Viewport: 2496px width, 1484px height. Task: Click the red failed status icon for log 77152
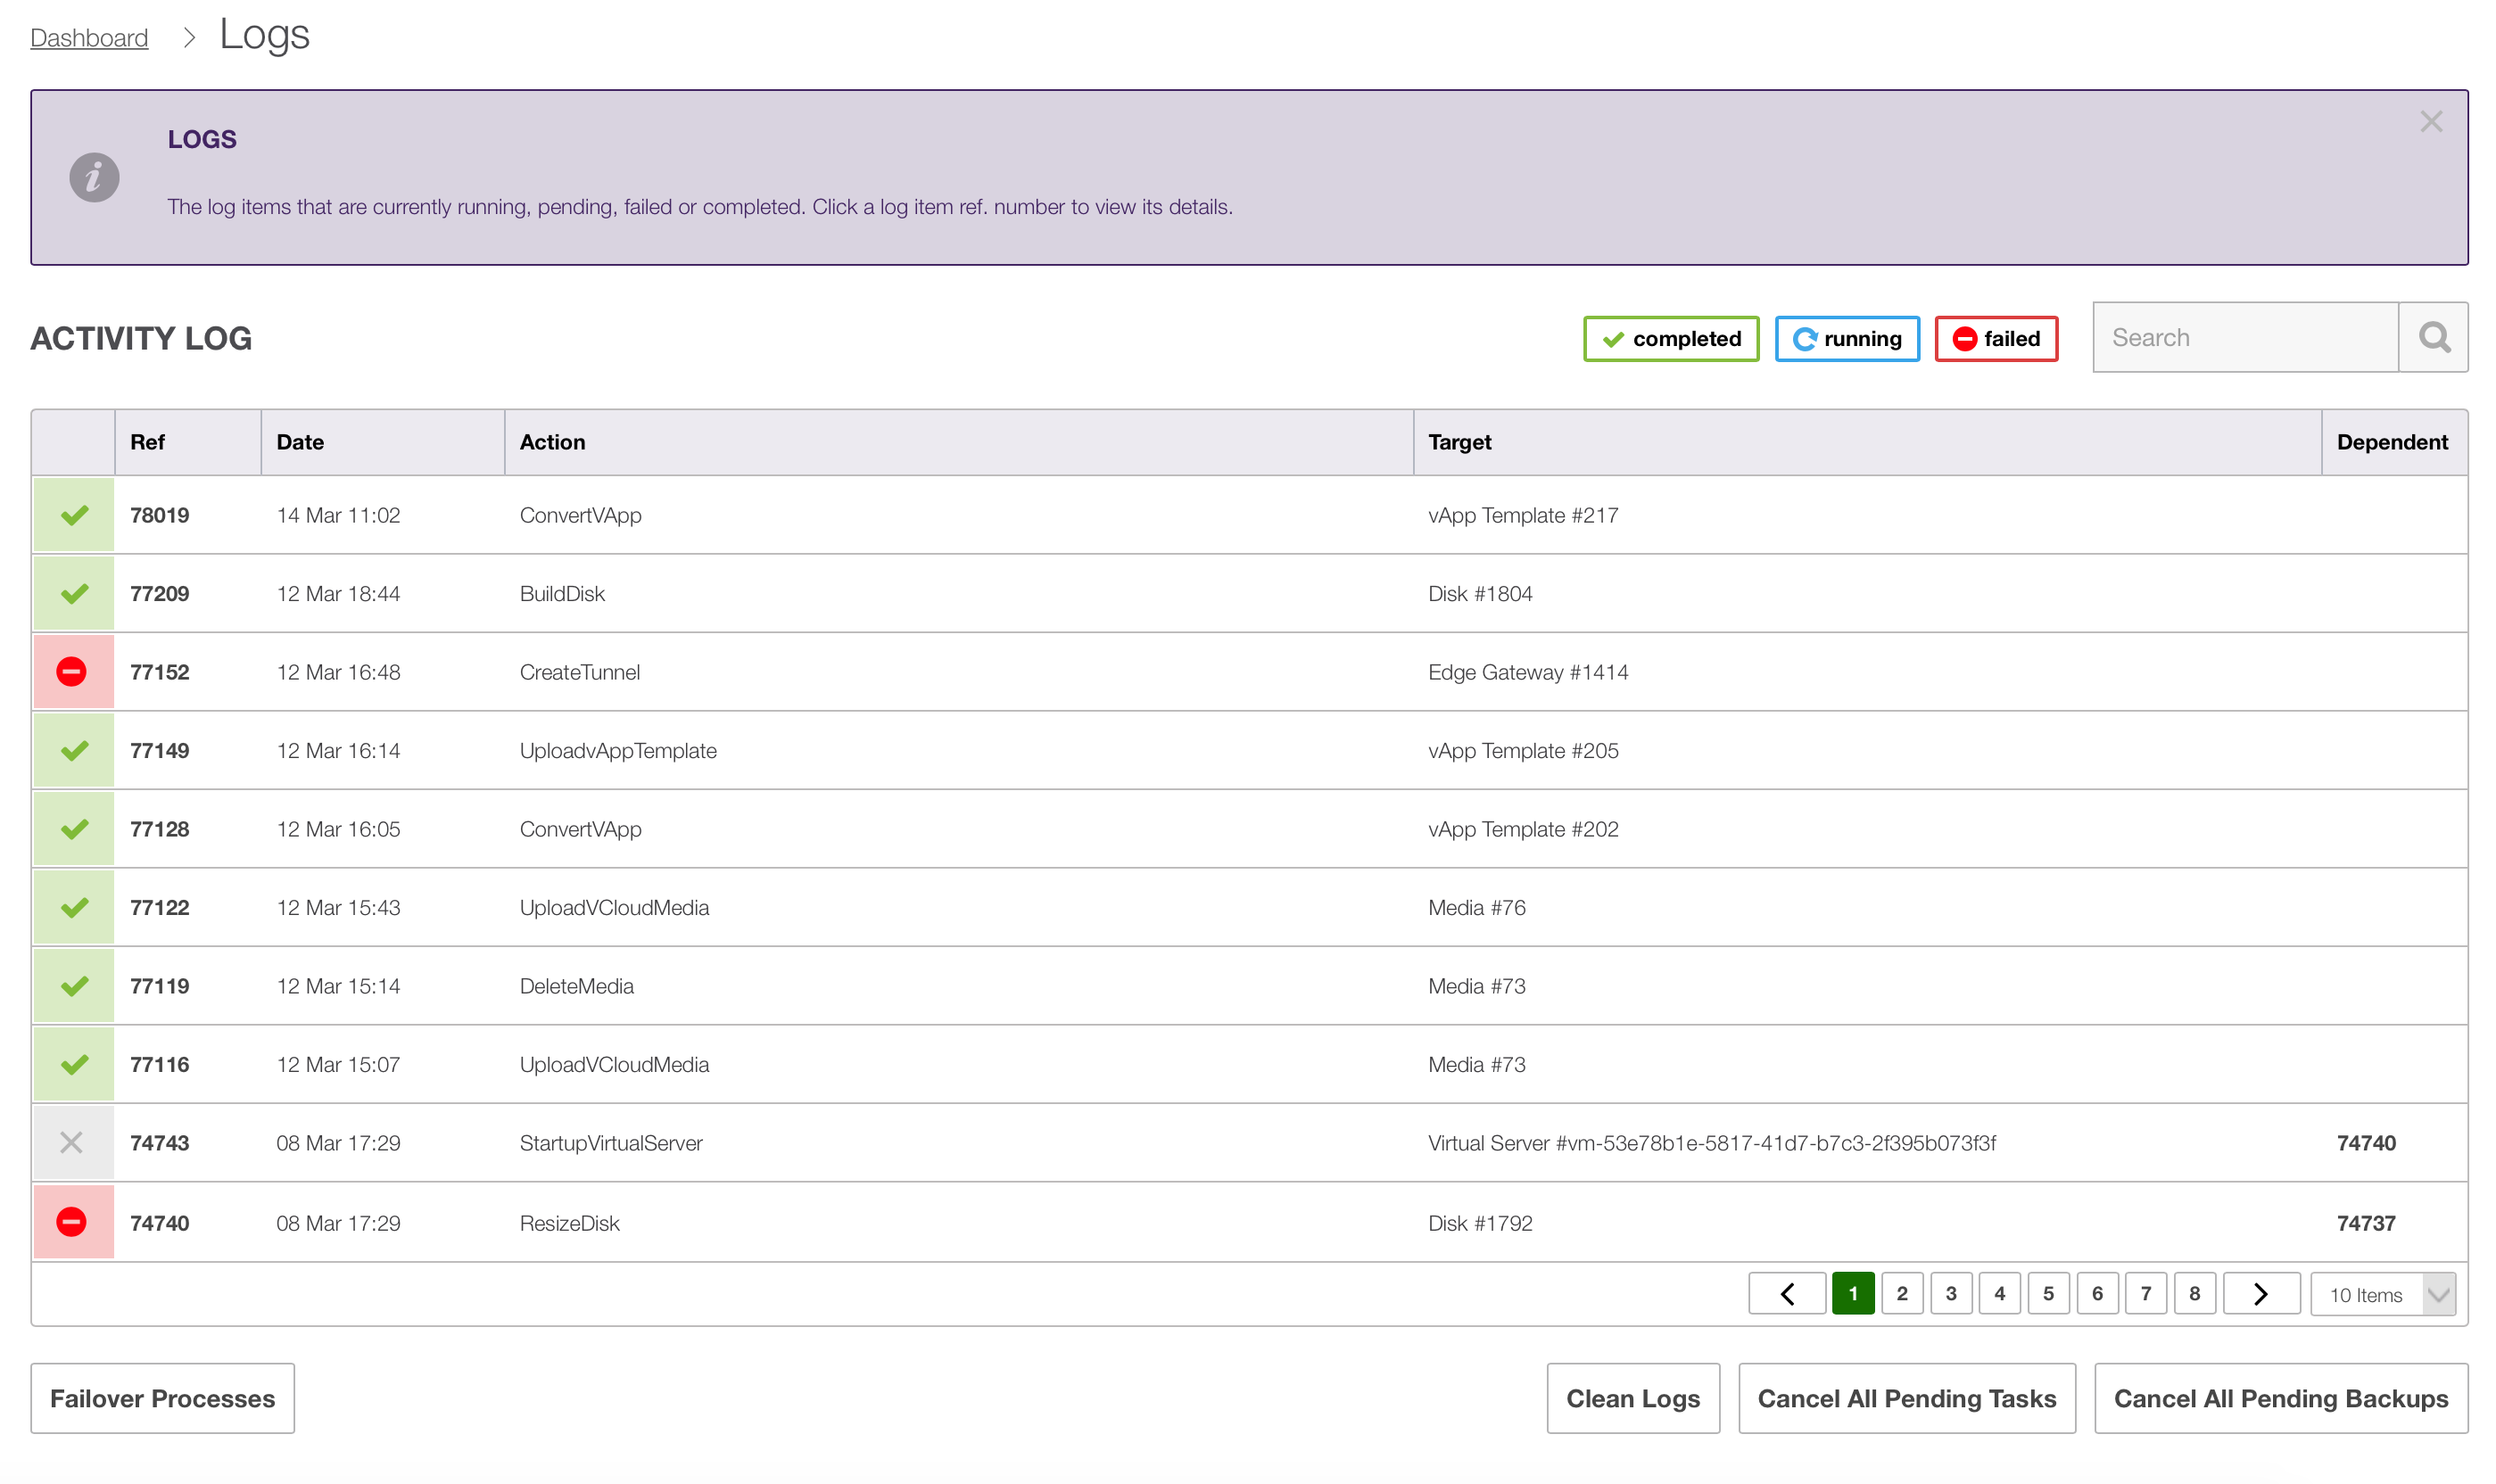[71, 671]
